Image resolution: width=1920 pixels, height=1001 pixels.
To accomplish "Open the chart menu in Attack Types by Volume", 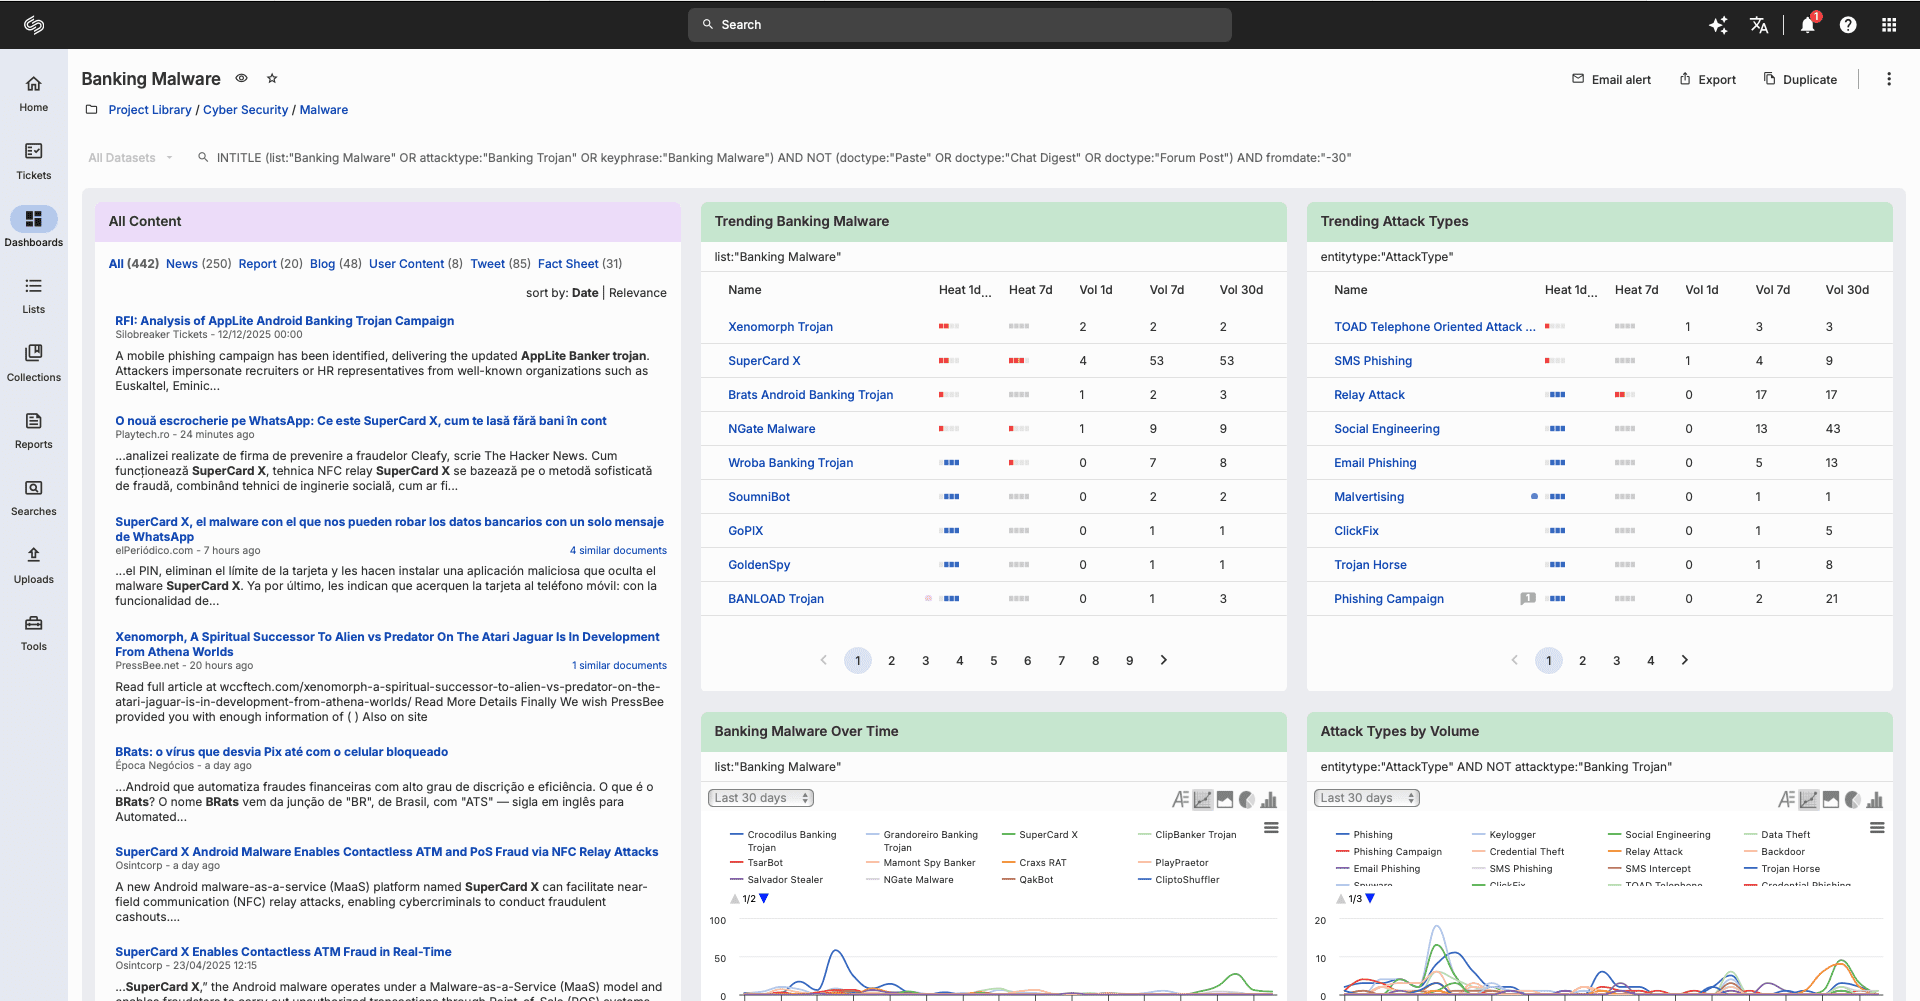I will (x=1877, y=828).
